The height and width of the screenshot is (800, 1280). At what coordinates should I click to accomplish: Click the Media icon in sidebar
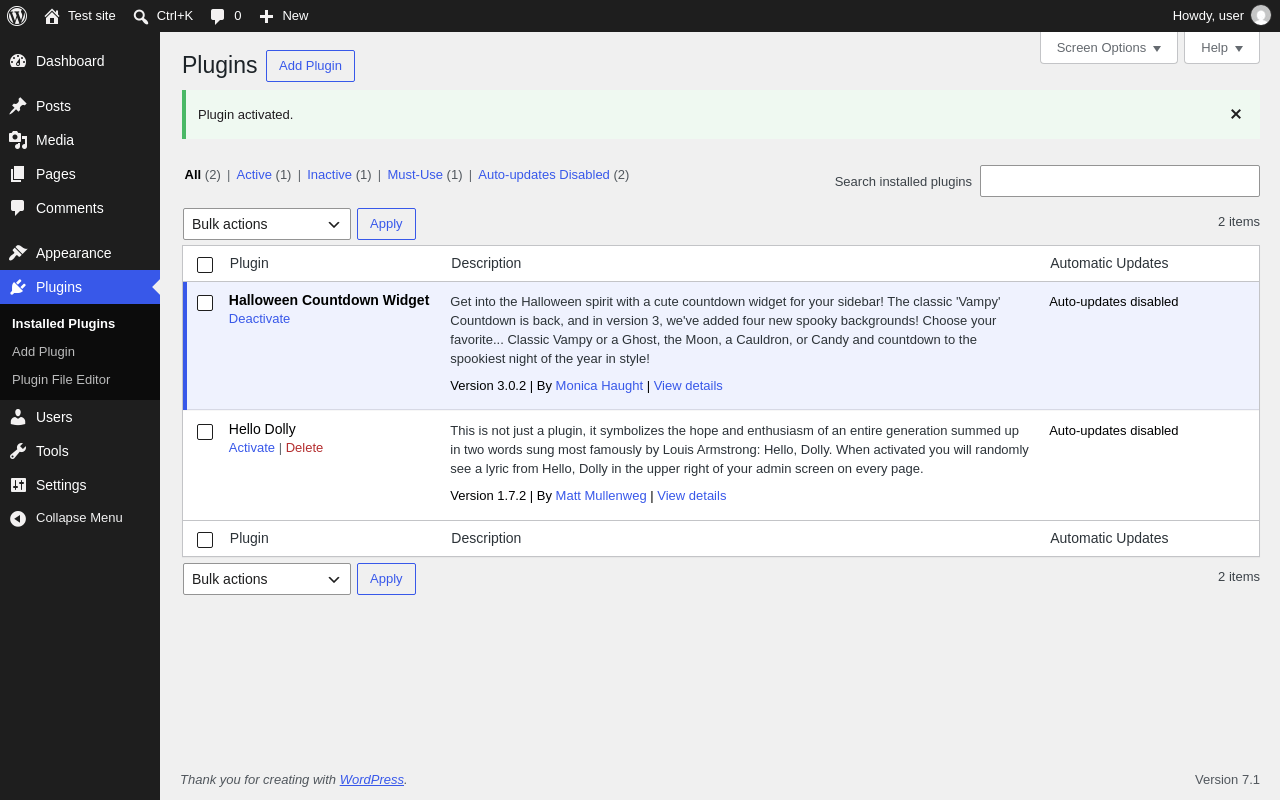[18, 140]
